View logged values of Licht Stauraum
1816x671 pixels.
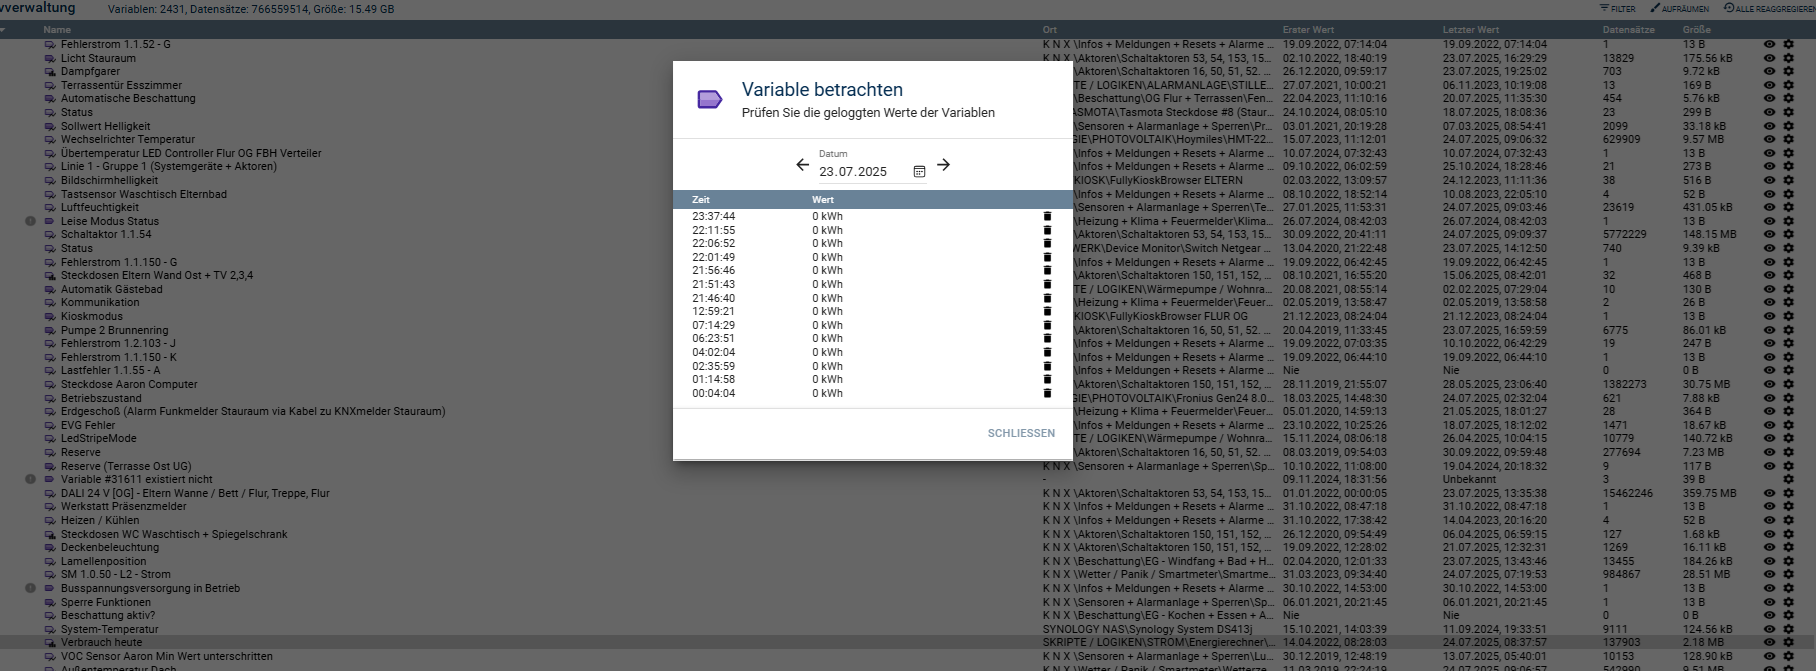1769,58
